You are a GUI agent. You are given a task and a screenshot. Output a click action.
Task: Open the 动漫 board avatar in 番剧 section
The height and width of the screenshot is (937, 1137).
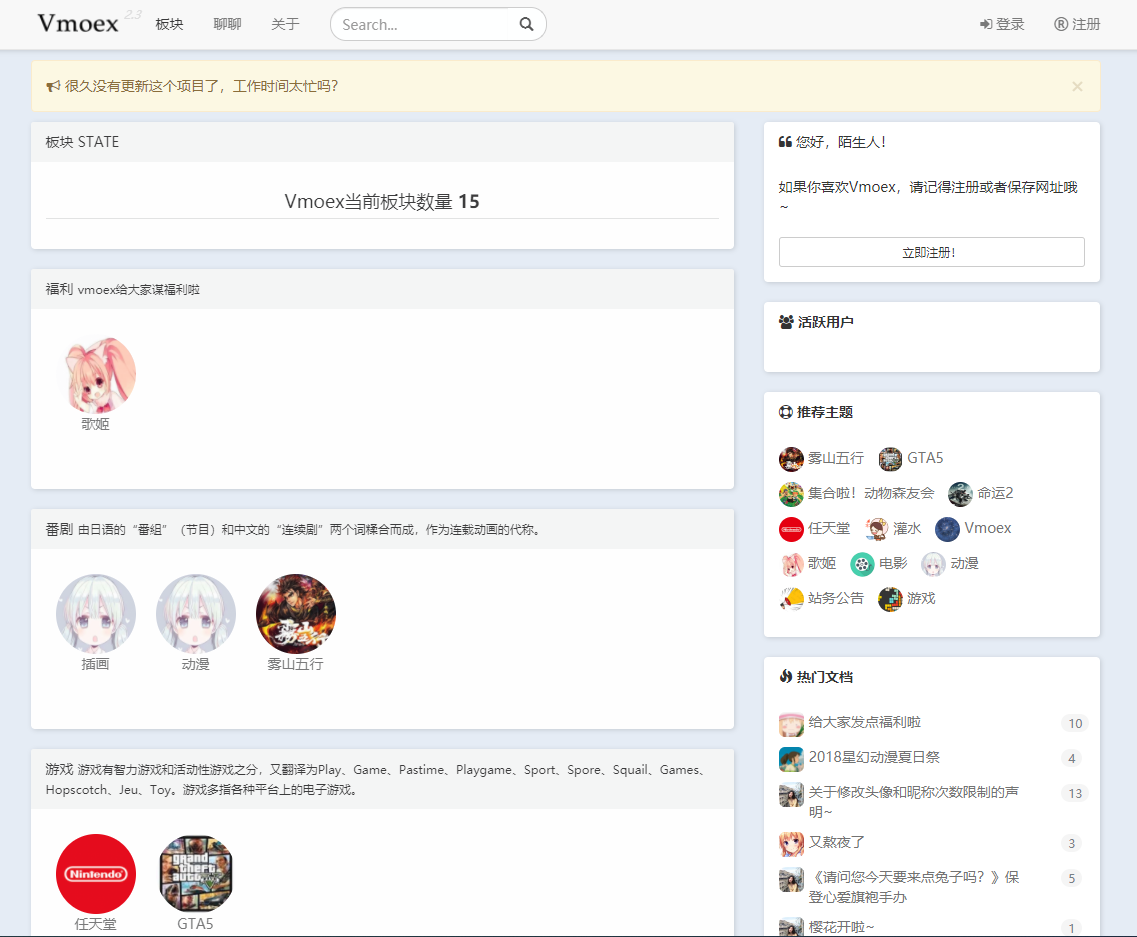[196, 614]
